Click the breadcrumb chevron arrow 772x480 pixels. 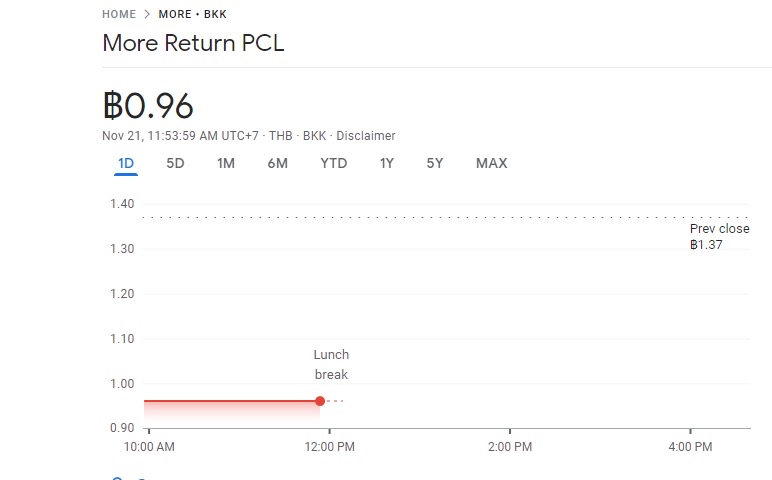coord(147,15)
